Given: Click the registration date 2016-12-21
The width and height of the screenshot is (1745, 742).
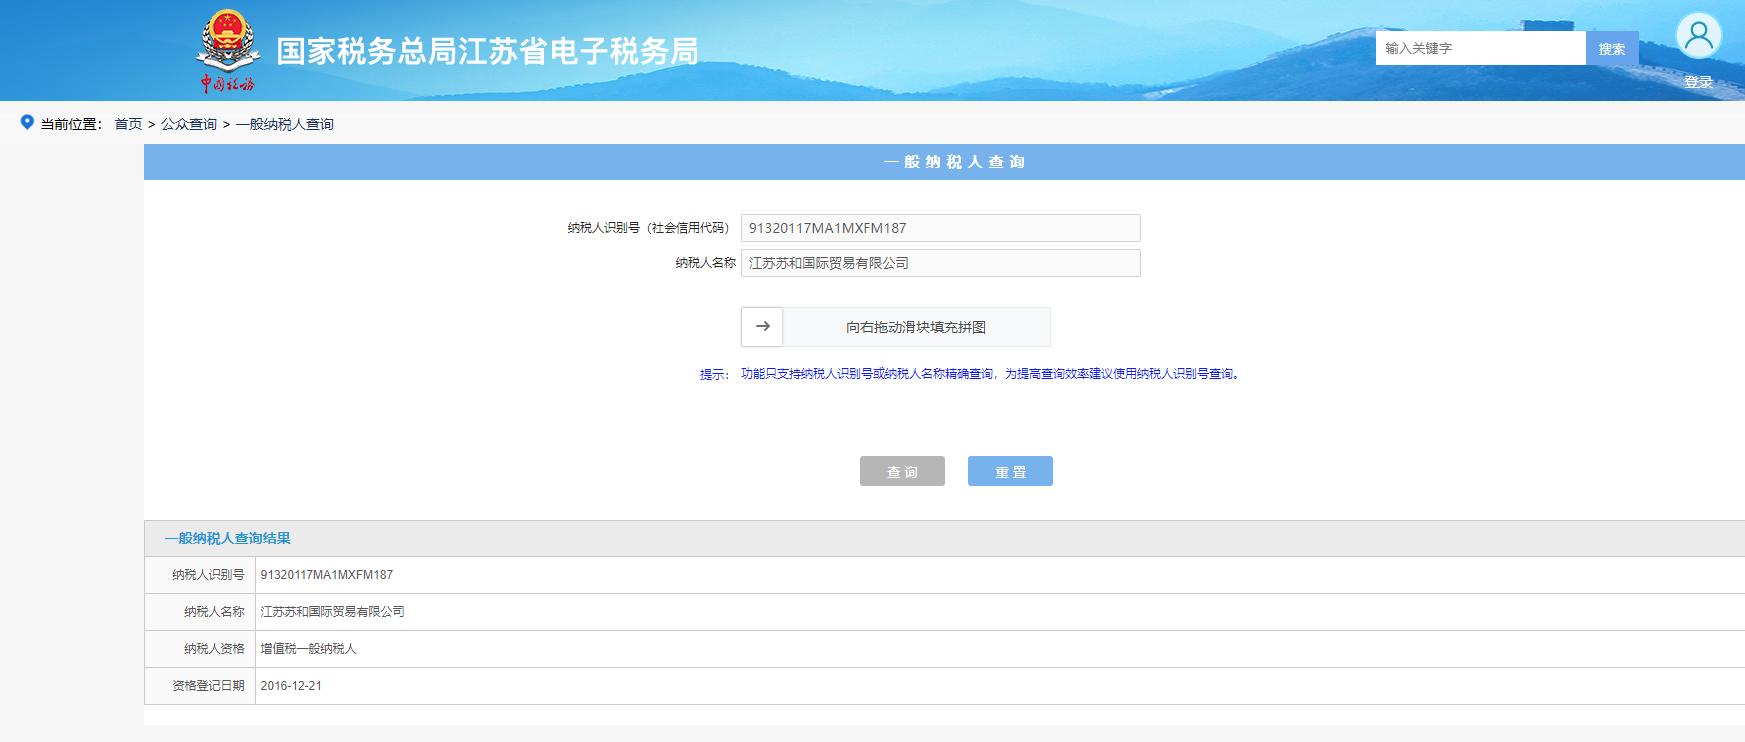Looking at the screenshot, I should (x=291, y=686).
